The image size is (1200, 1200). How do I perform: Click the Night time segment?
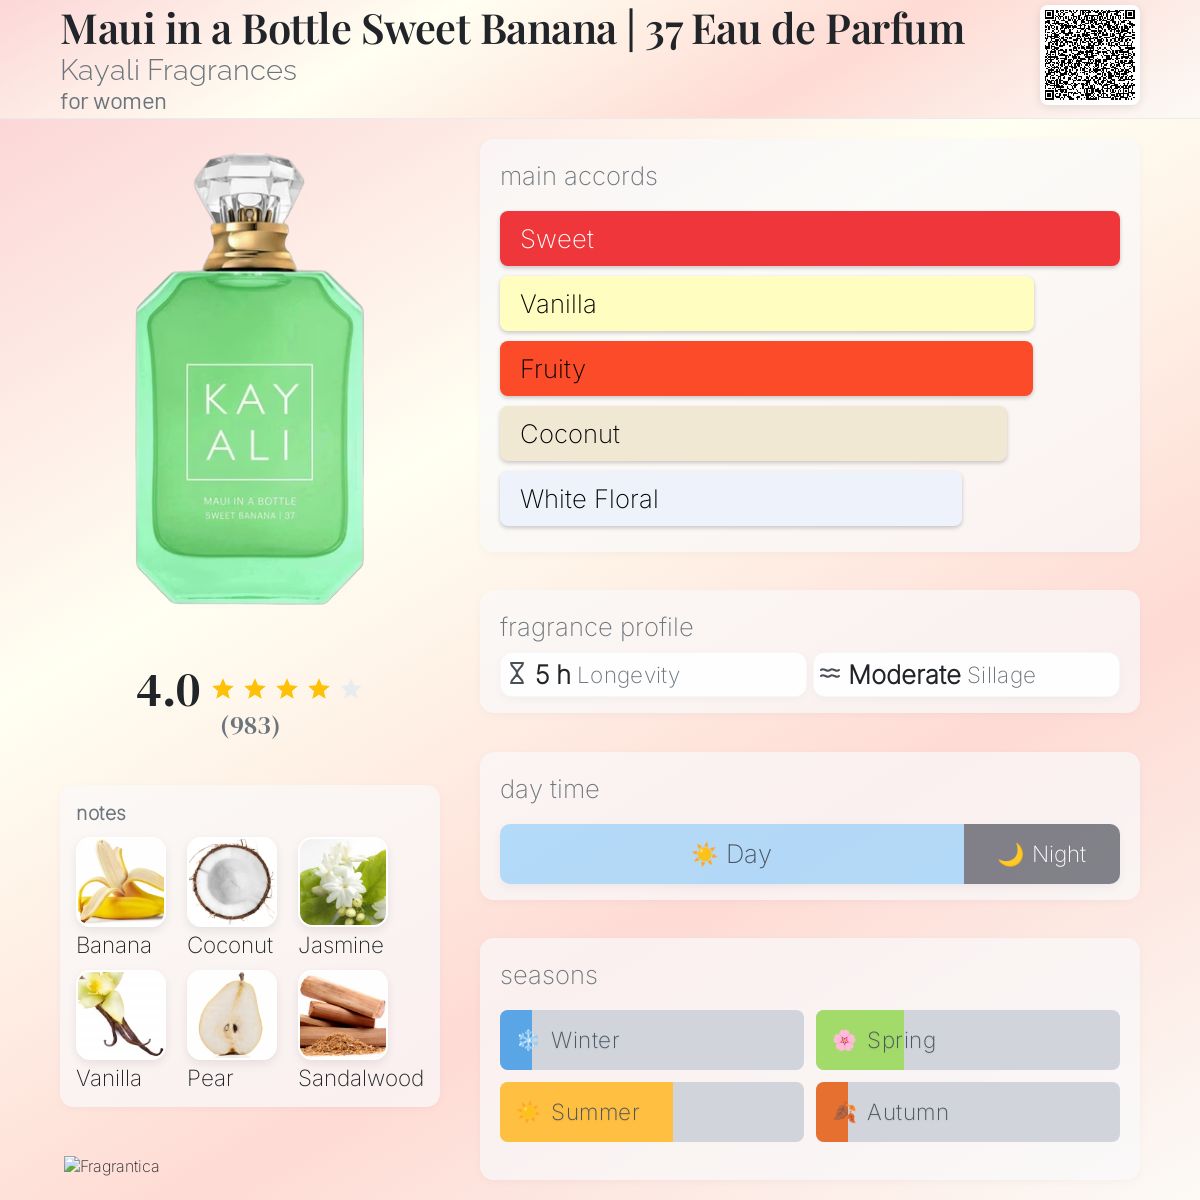coord(1041,854)
